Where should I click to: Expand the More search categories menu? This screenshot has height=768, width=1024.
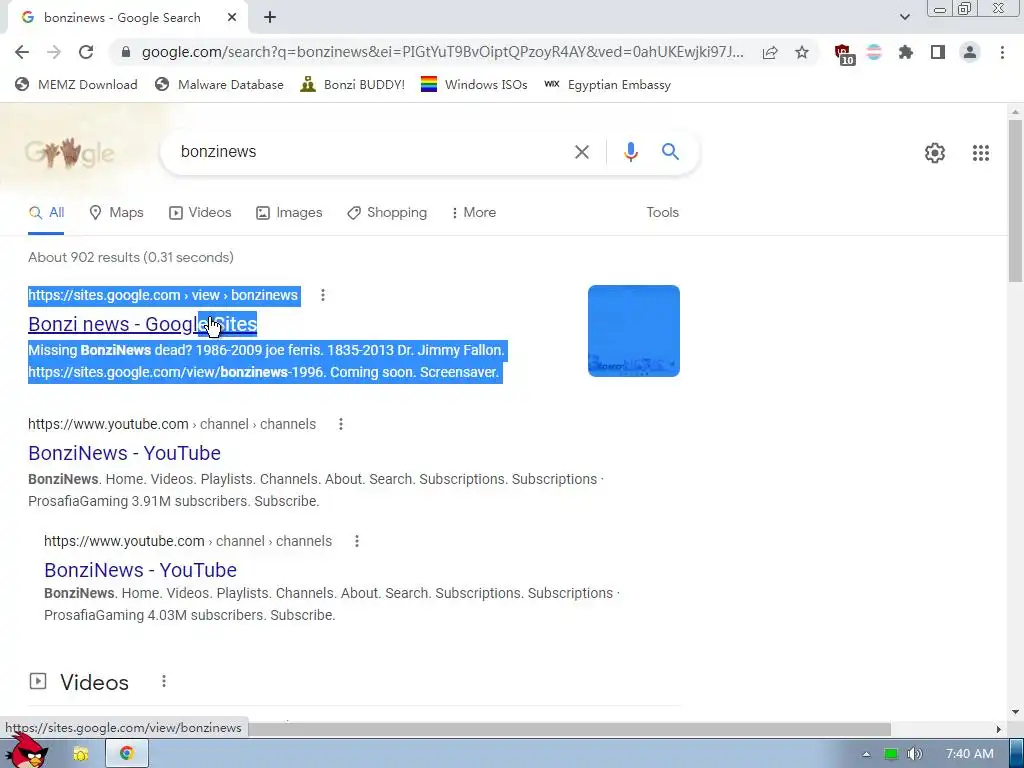473,212
